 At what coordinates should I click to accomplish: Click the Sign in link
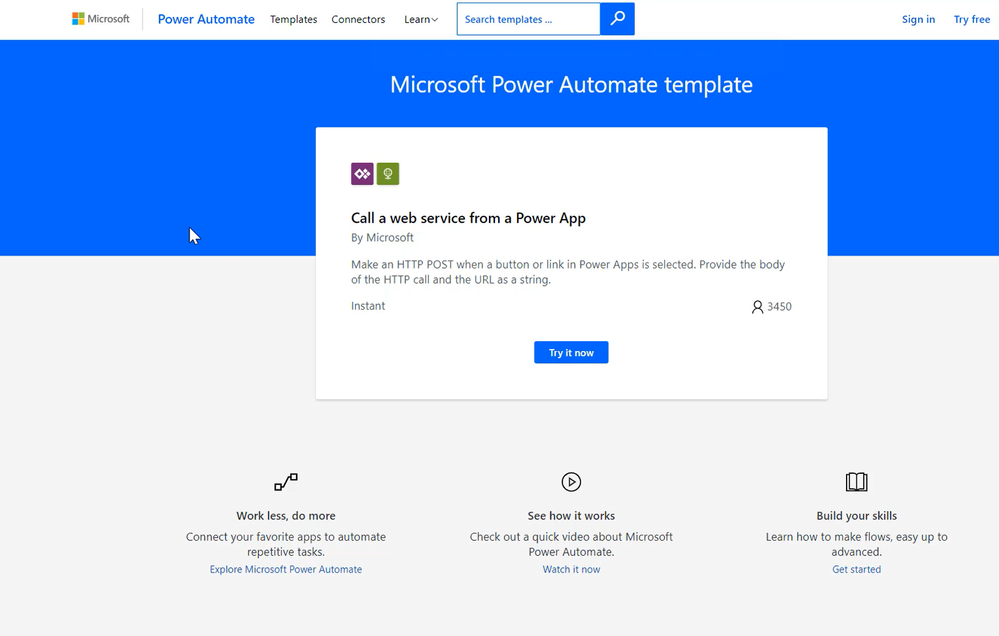918,19
